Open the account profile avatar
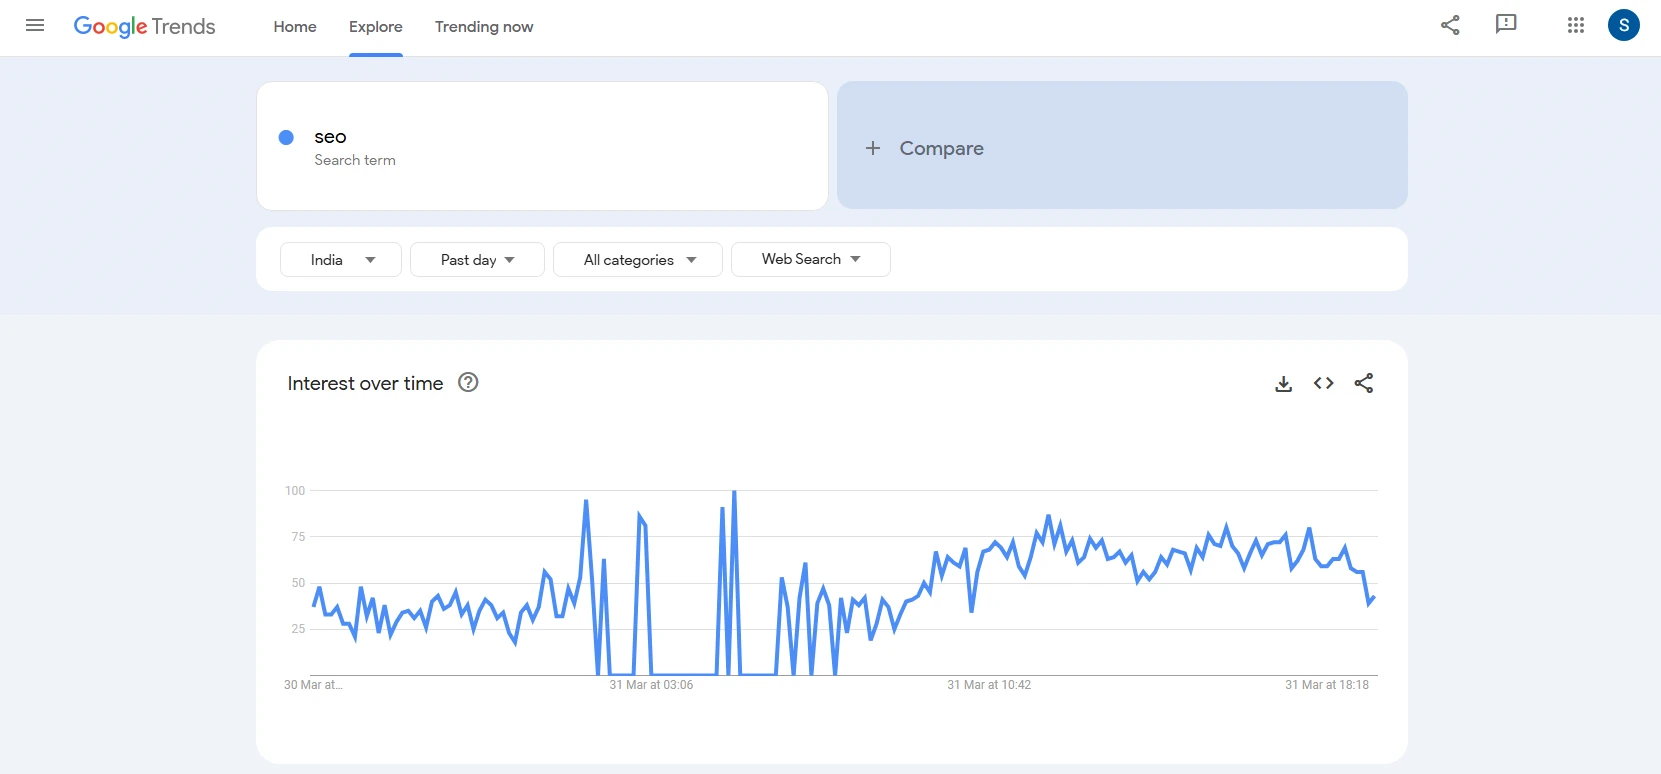This screenshot has width=1661, height=774. pyautogui.click(x=1623, y=26)
